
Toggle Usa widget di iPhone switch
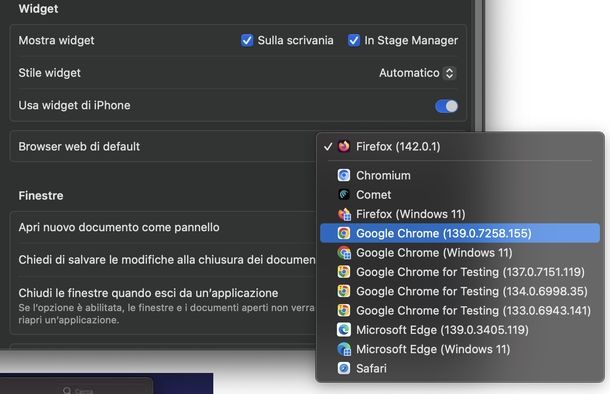[x=446, y=106]
